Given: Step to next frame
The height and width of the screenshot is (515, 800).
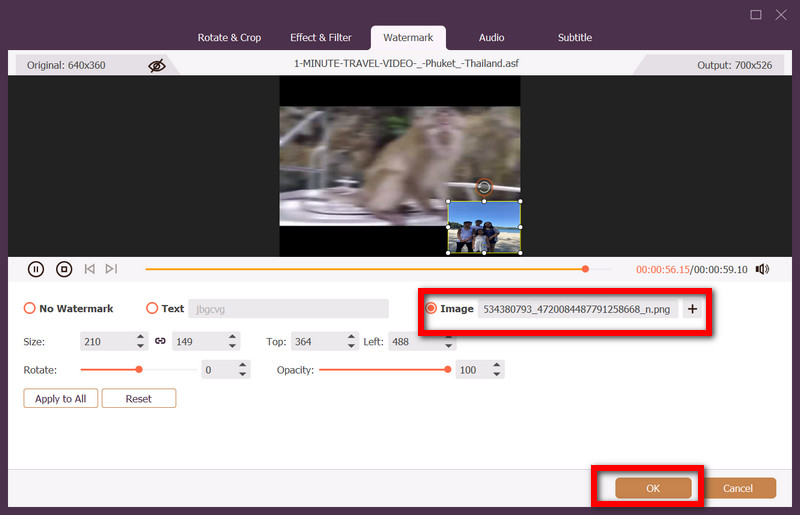Looking at the screenshot, I should click(111, 269).
